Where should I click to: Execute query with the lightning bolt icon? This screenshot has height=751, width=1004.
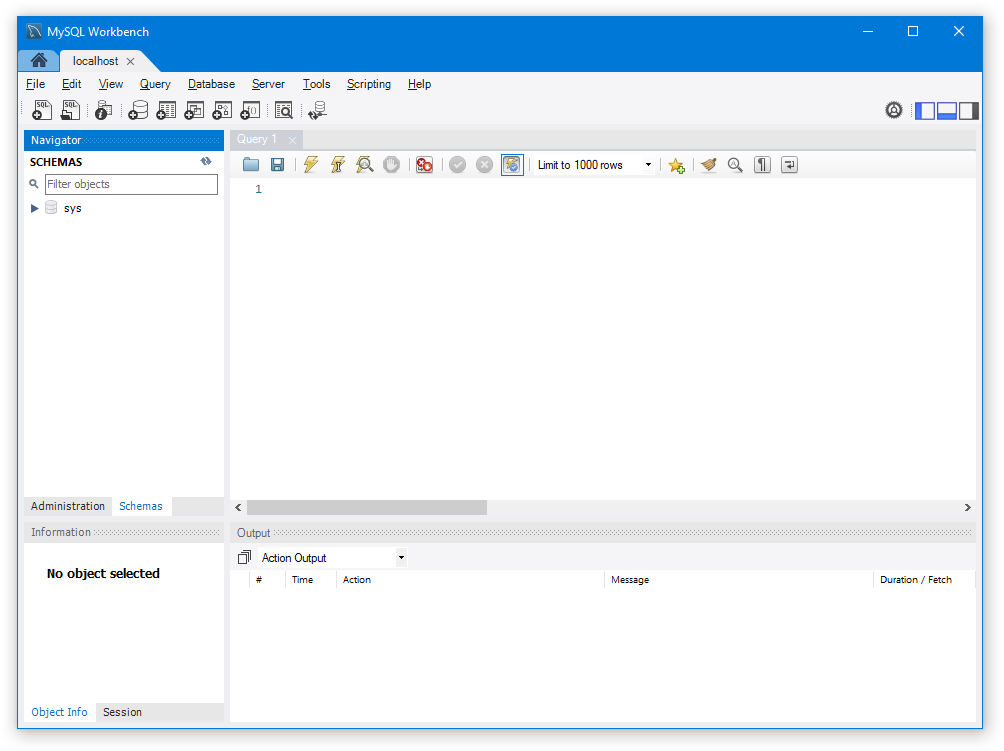(311, 165)
